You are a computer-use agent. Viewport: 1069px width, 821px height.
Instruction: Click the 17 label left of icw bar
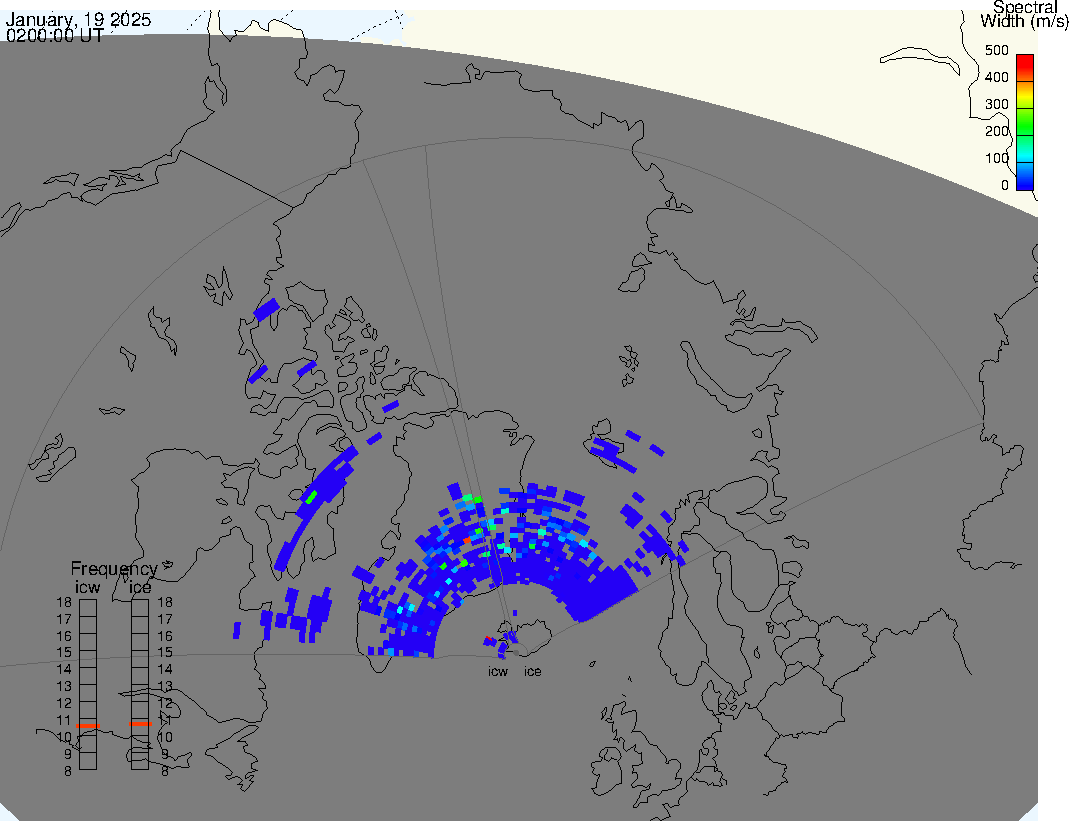coord(64,619)
